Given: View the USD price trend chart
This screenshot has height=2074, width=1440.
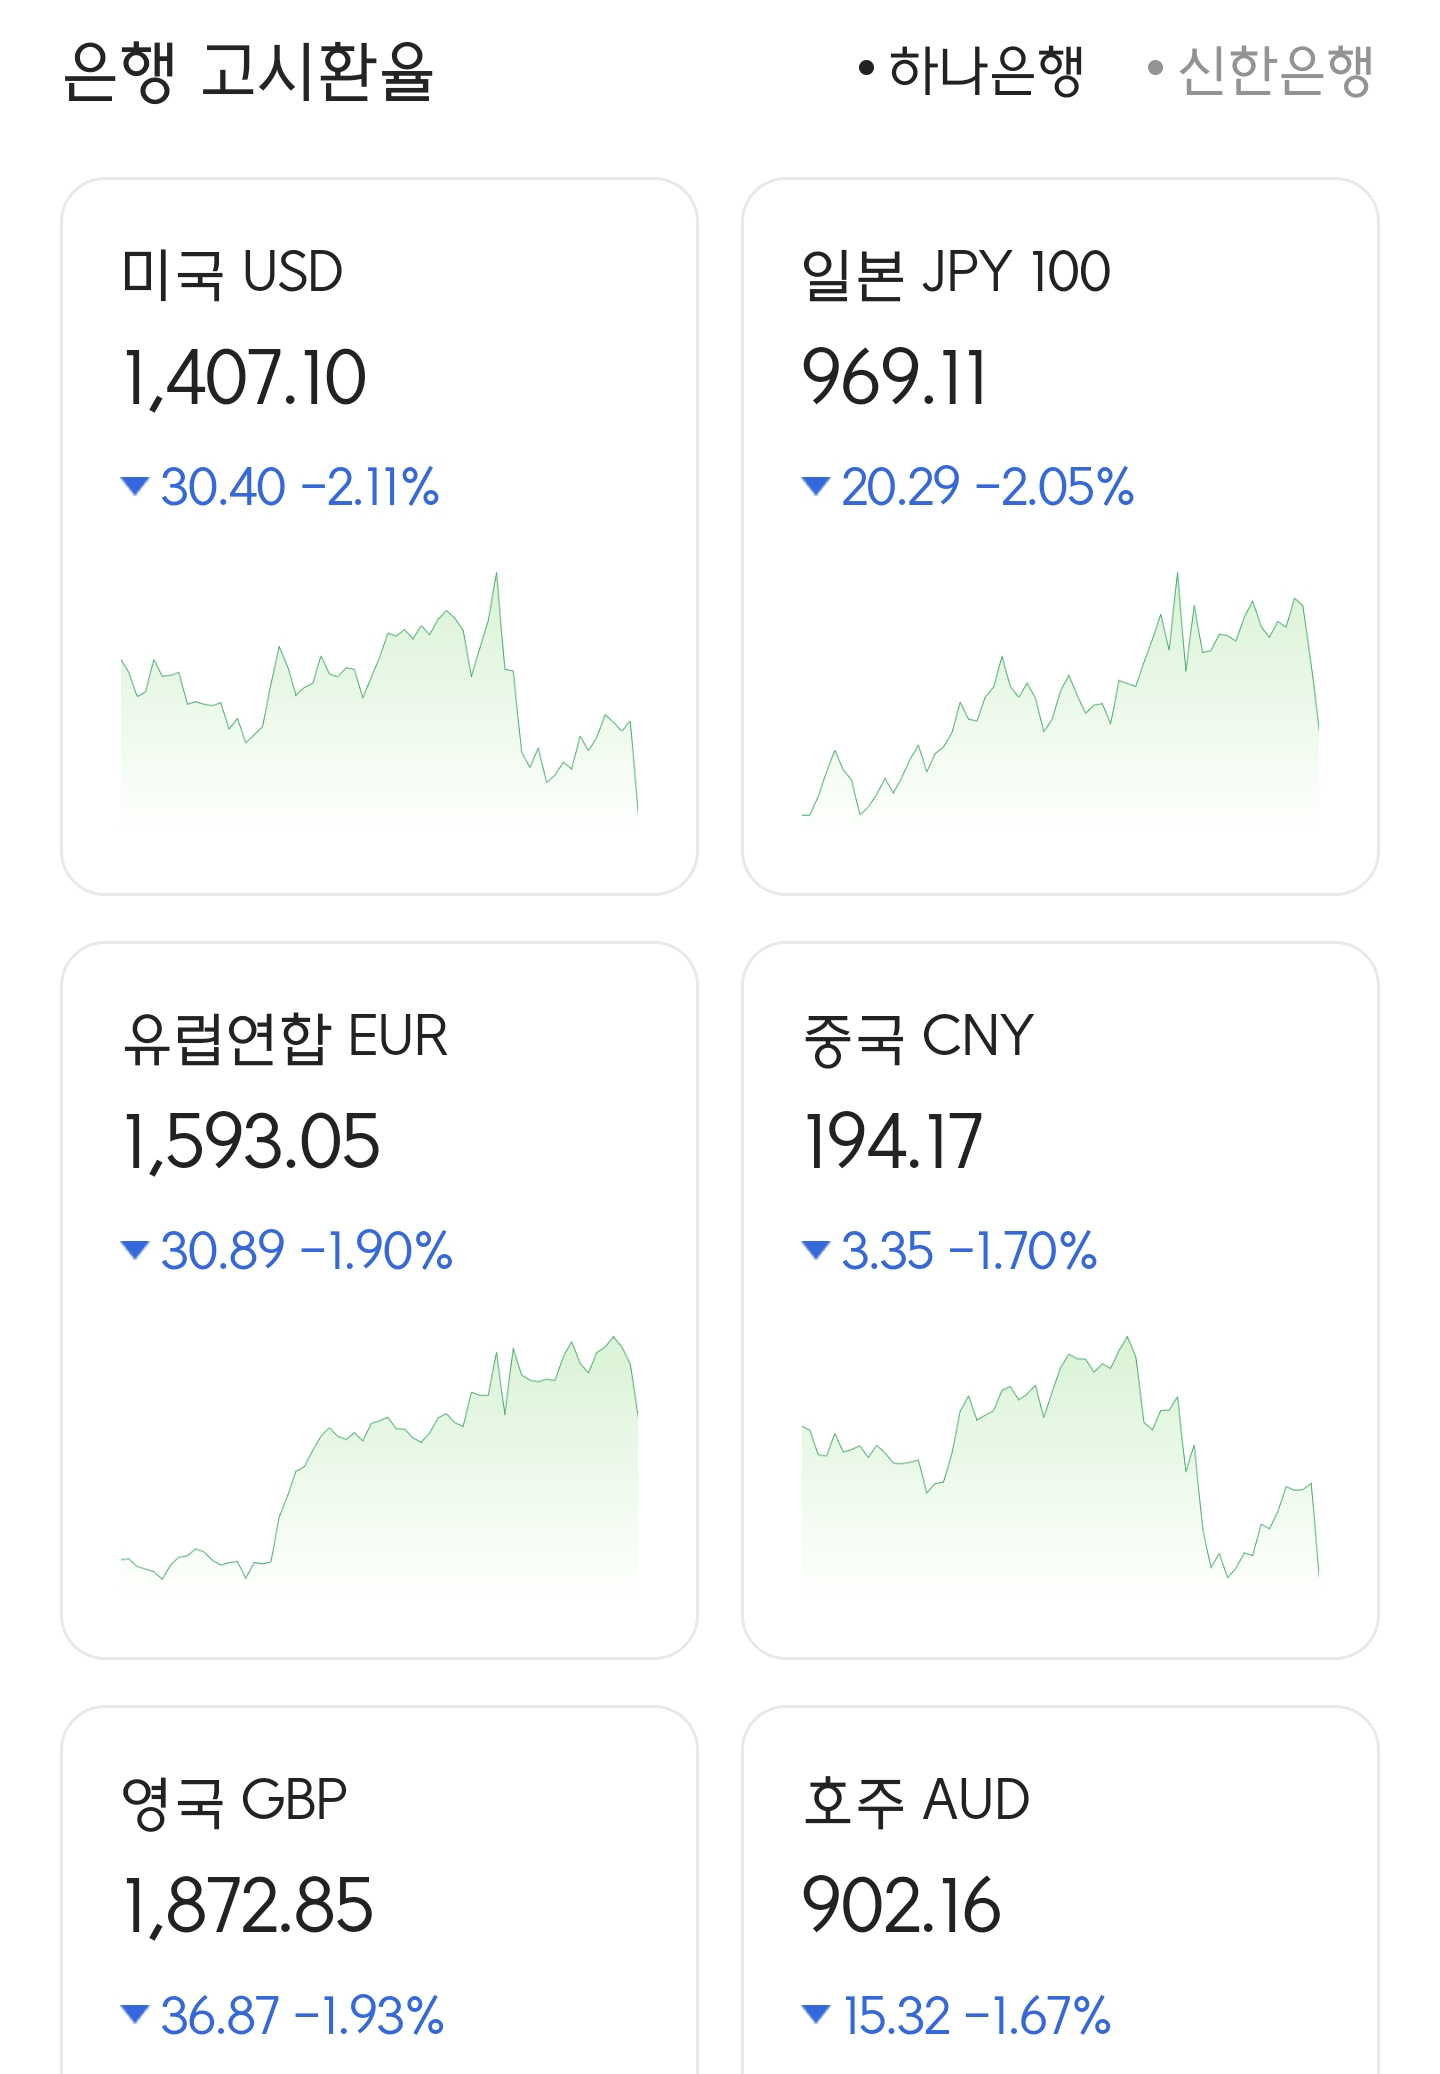Looking at the screenshot, I should 379,700.
